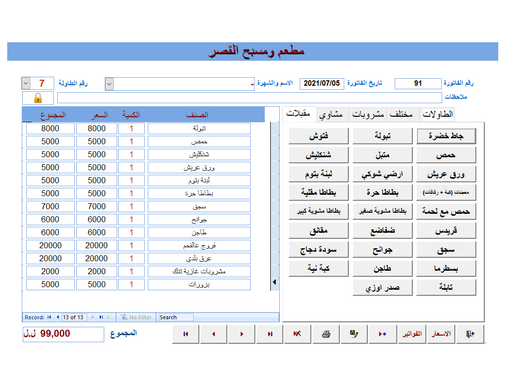Viewport: 512px width, 384px height.
Task: Click the printer icon button
Action: [x=326, y=334]
